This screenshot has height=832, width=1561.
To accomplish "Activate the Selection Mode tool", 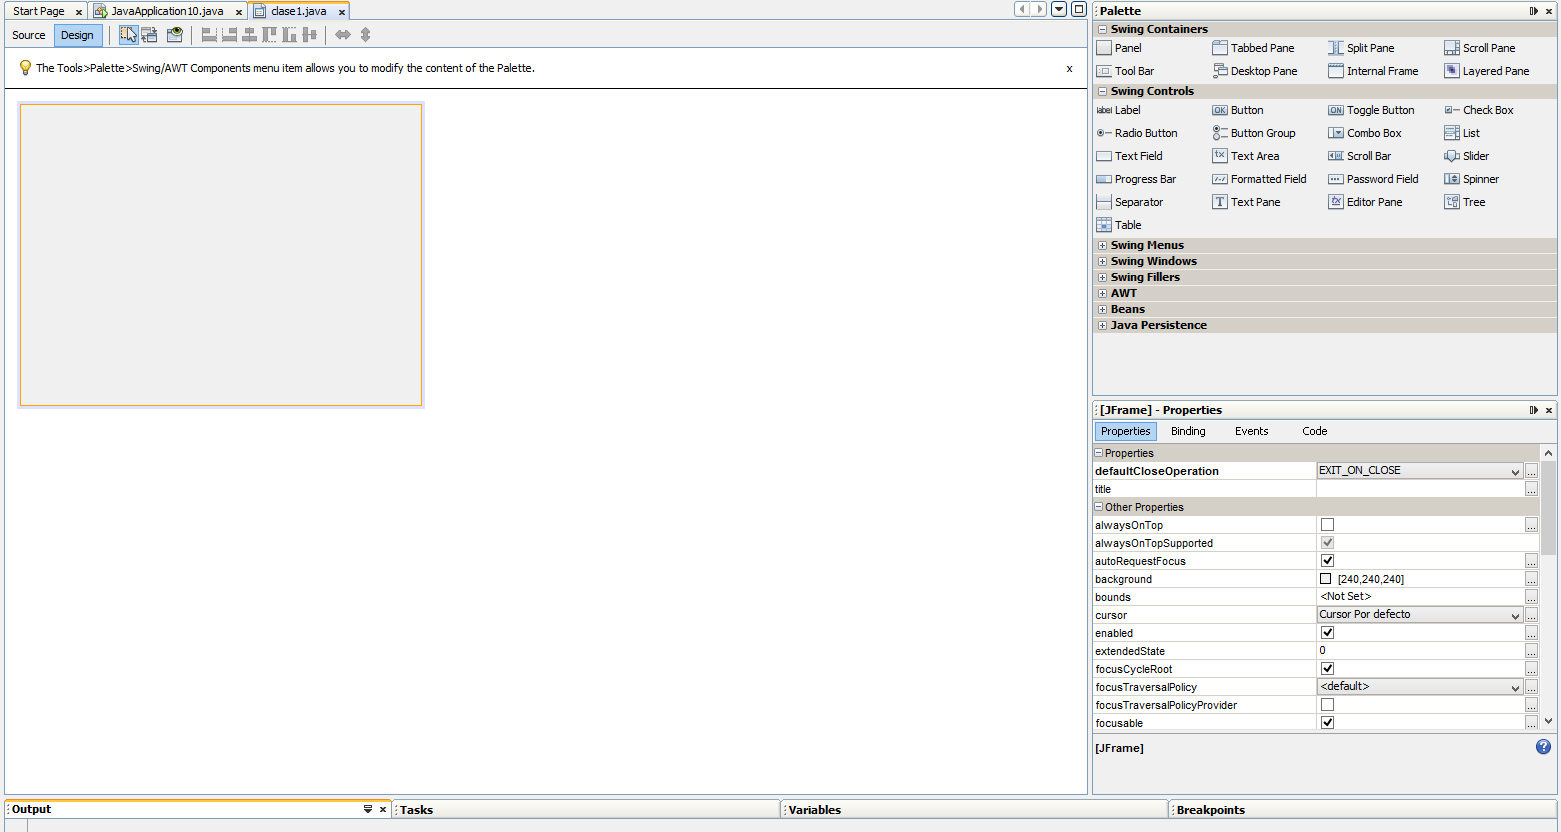I will coord(129,35).
